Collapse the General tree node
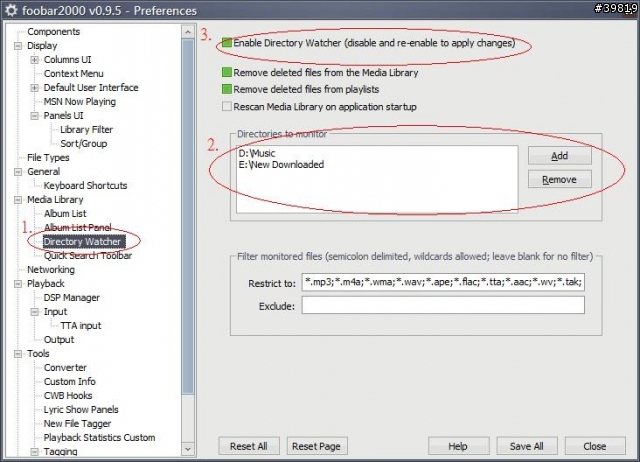Screen dimensions: 640x462 (18, 172)
